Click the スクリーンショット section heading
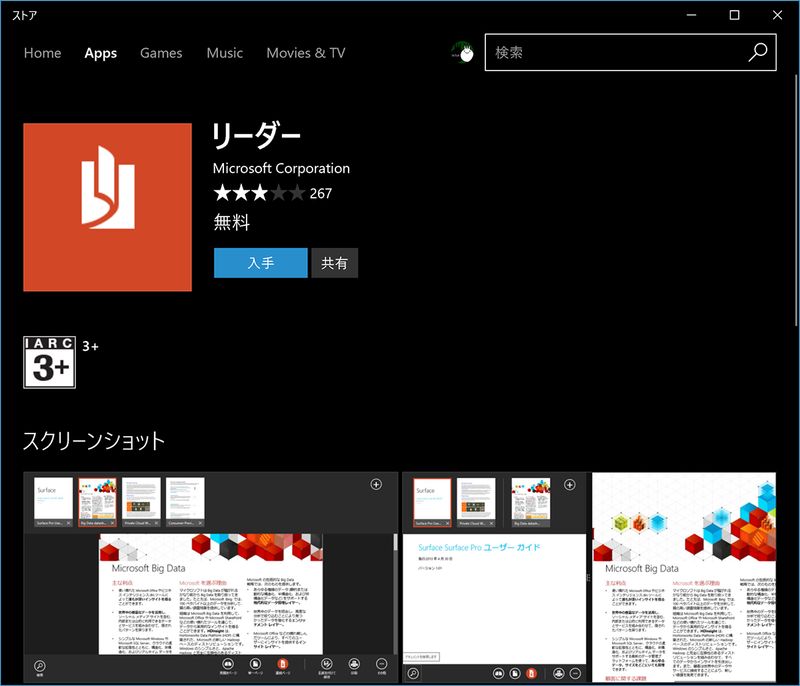Viewport: 800px width, 686px height. tap(94, 441)
